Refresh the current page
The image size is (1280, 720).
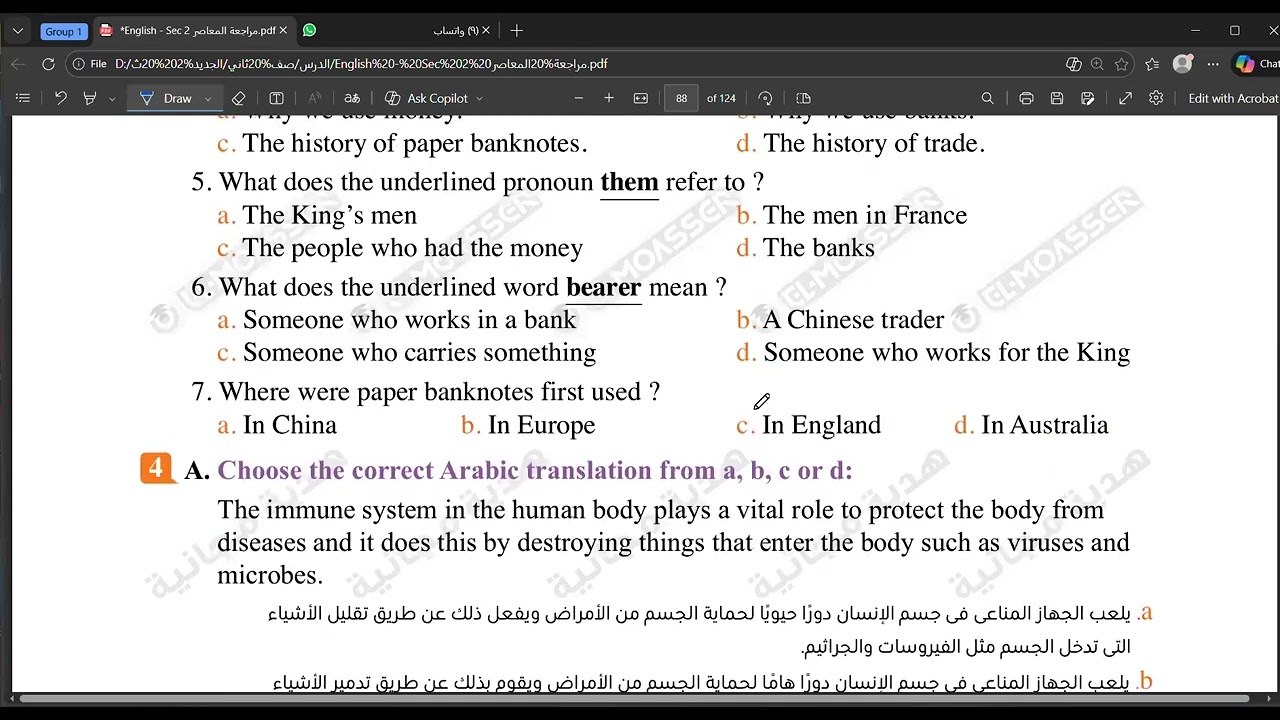(48, 64)
